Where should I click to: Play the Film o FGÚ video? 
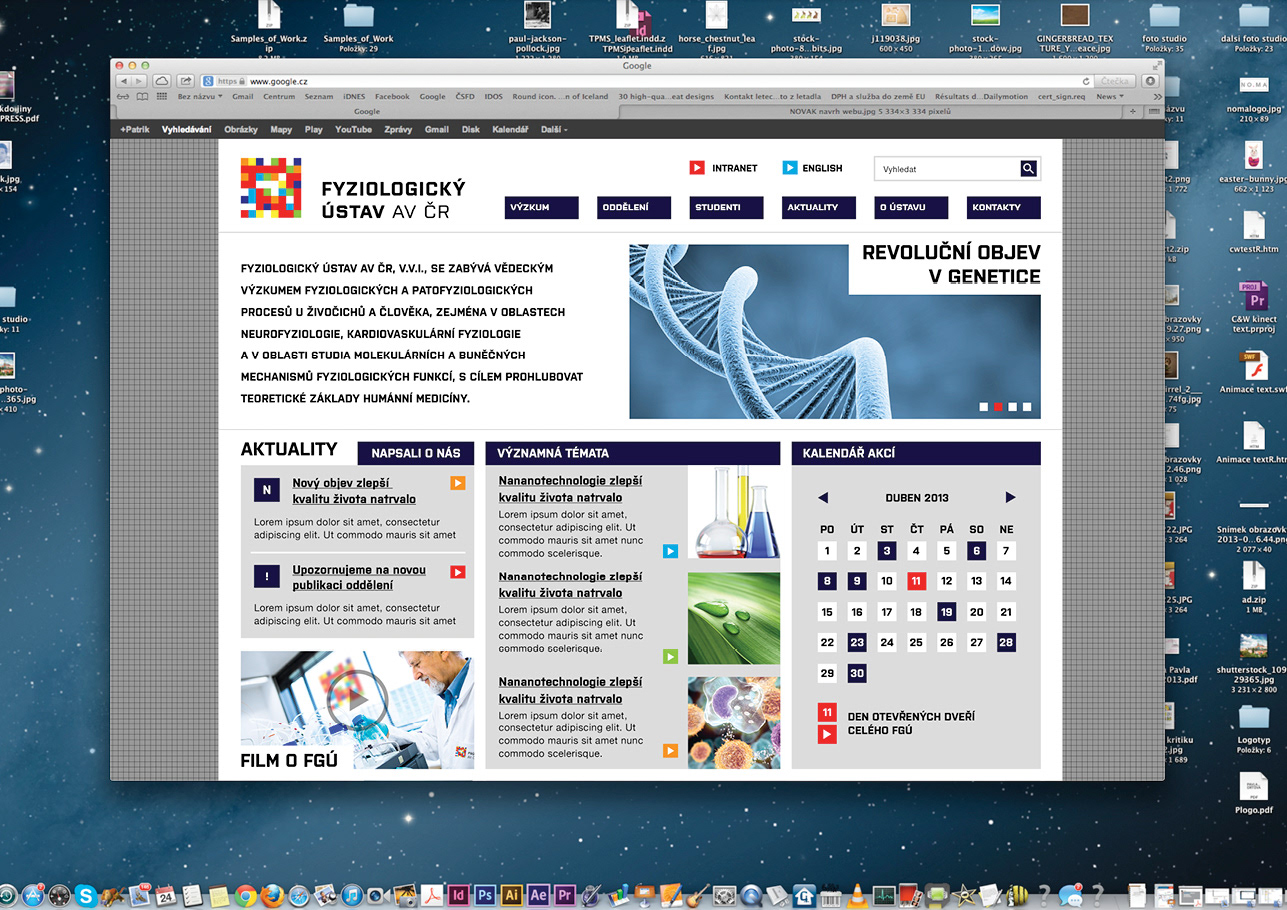click(x=357, y=695)
